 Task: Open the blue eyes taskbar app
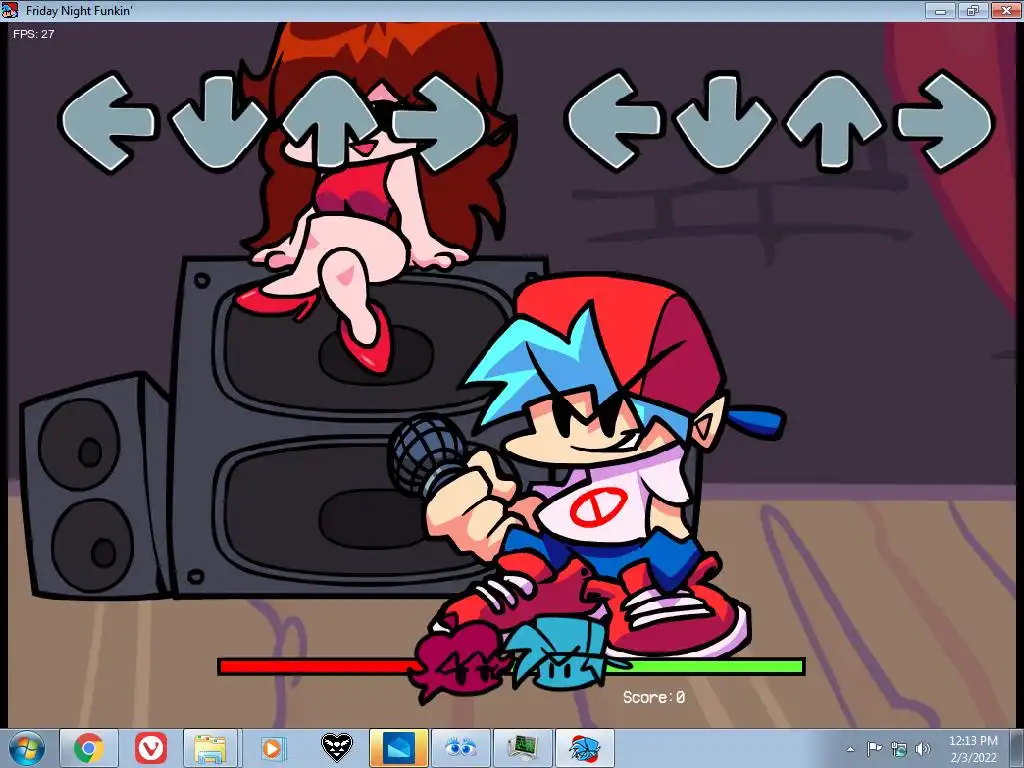460,748
